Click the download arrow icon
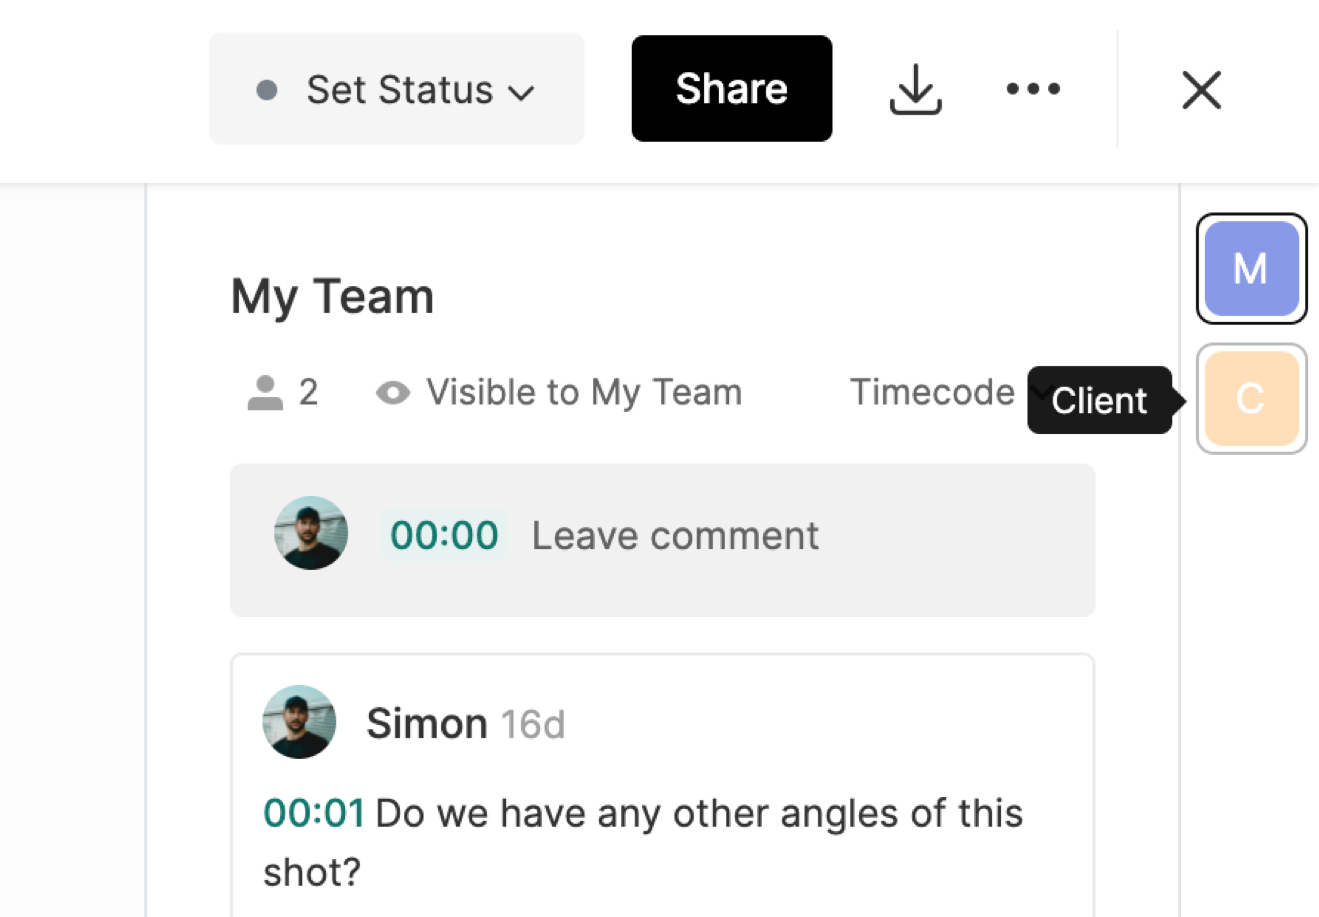The height and width of the screenshot is (917, 1319). tap(915, 90)
